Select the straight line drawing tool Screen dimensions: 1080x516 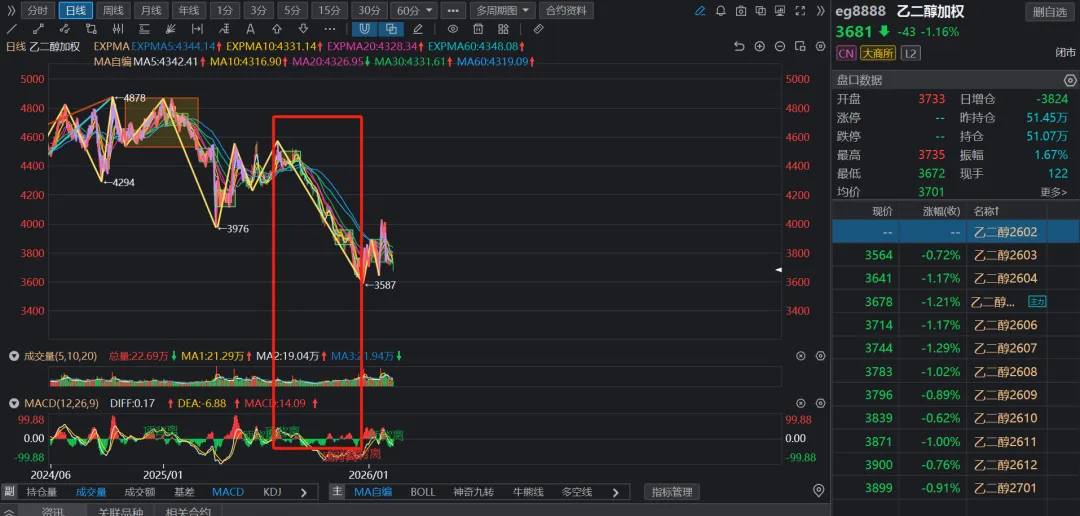click(x=11, y=28)
